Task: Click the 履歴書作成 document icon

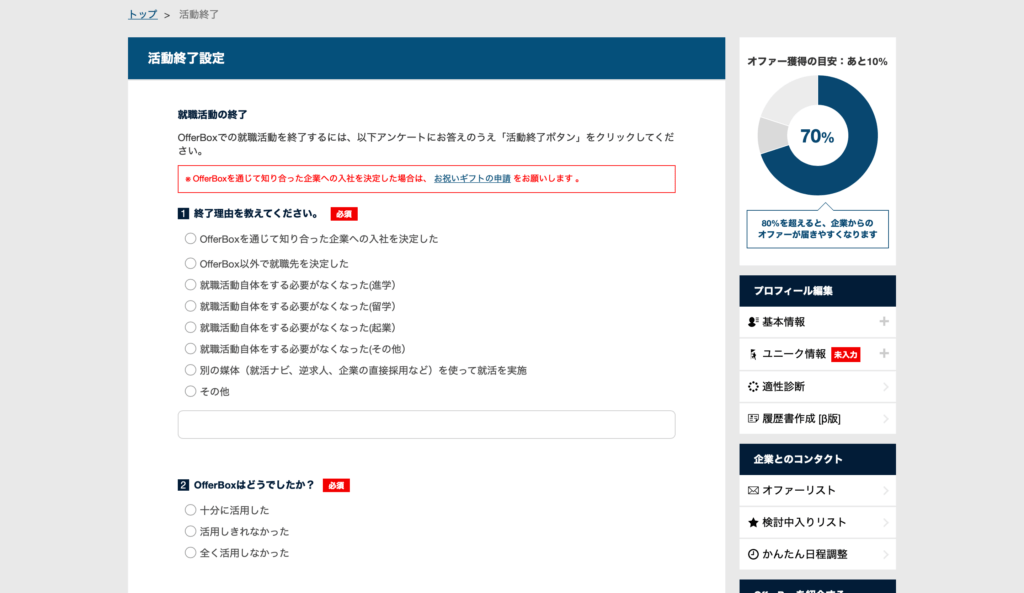Action: point(753,419)
